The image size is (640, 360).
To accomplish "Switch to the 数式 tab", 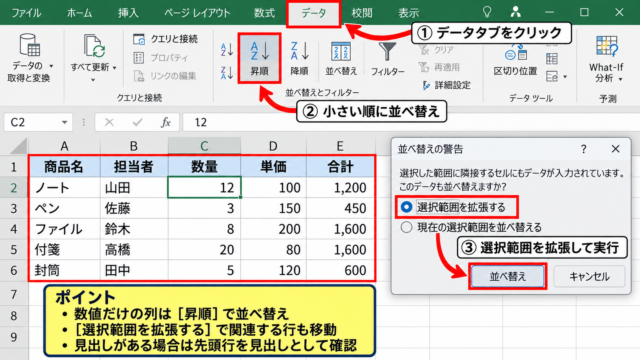I will pyautogui.click(x=264, y=13).
